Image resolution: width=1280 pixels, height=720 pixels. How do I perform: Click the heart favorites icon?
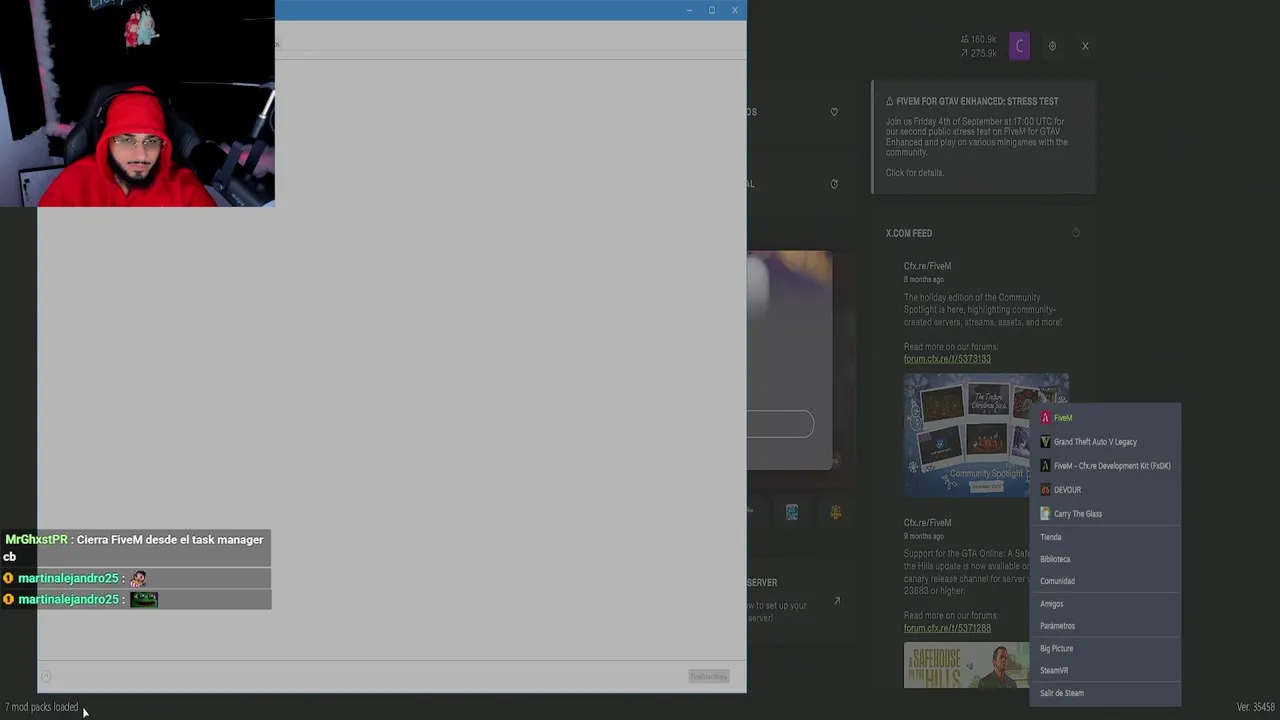click(x=834, y=112)
